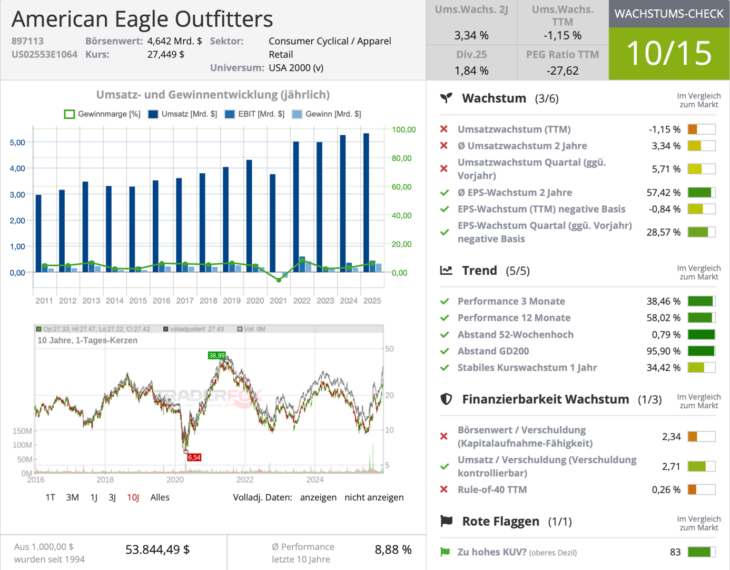730x570 pixels.
Task: Select the 3M chart timeframe
Action: point(72,497)
